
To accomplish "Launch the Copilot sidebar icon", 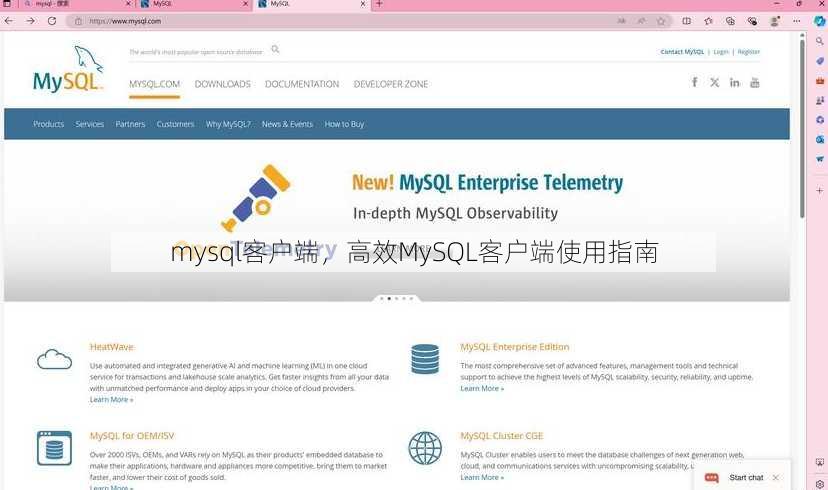I will (819, 21).
